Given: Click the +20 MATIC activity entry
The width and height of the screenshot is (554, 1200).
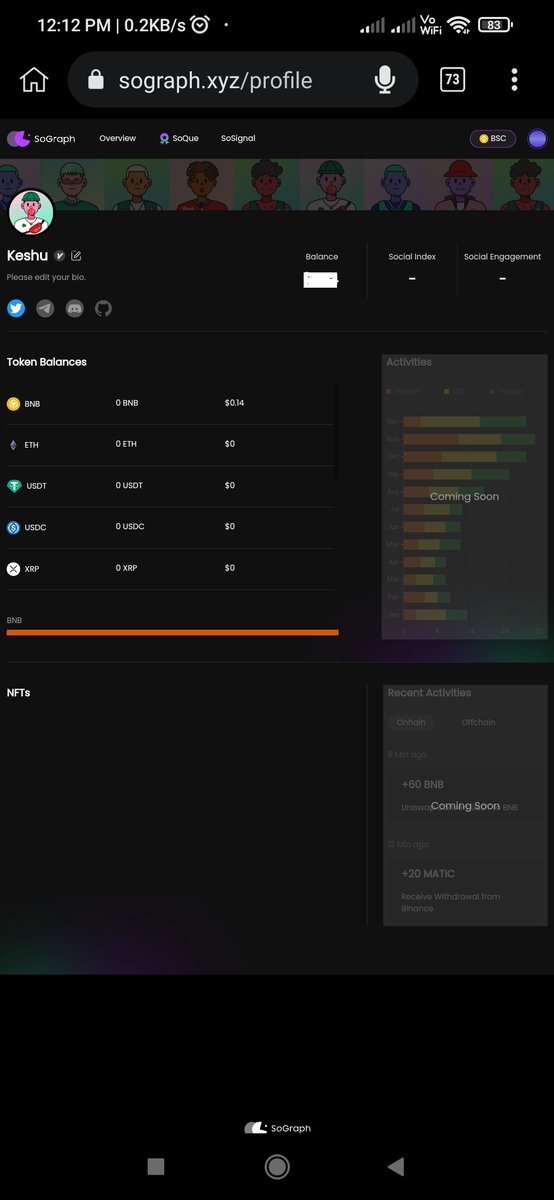Looking at the screenshot, I should click(x=464, y=889).
